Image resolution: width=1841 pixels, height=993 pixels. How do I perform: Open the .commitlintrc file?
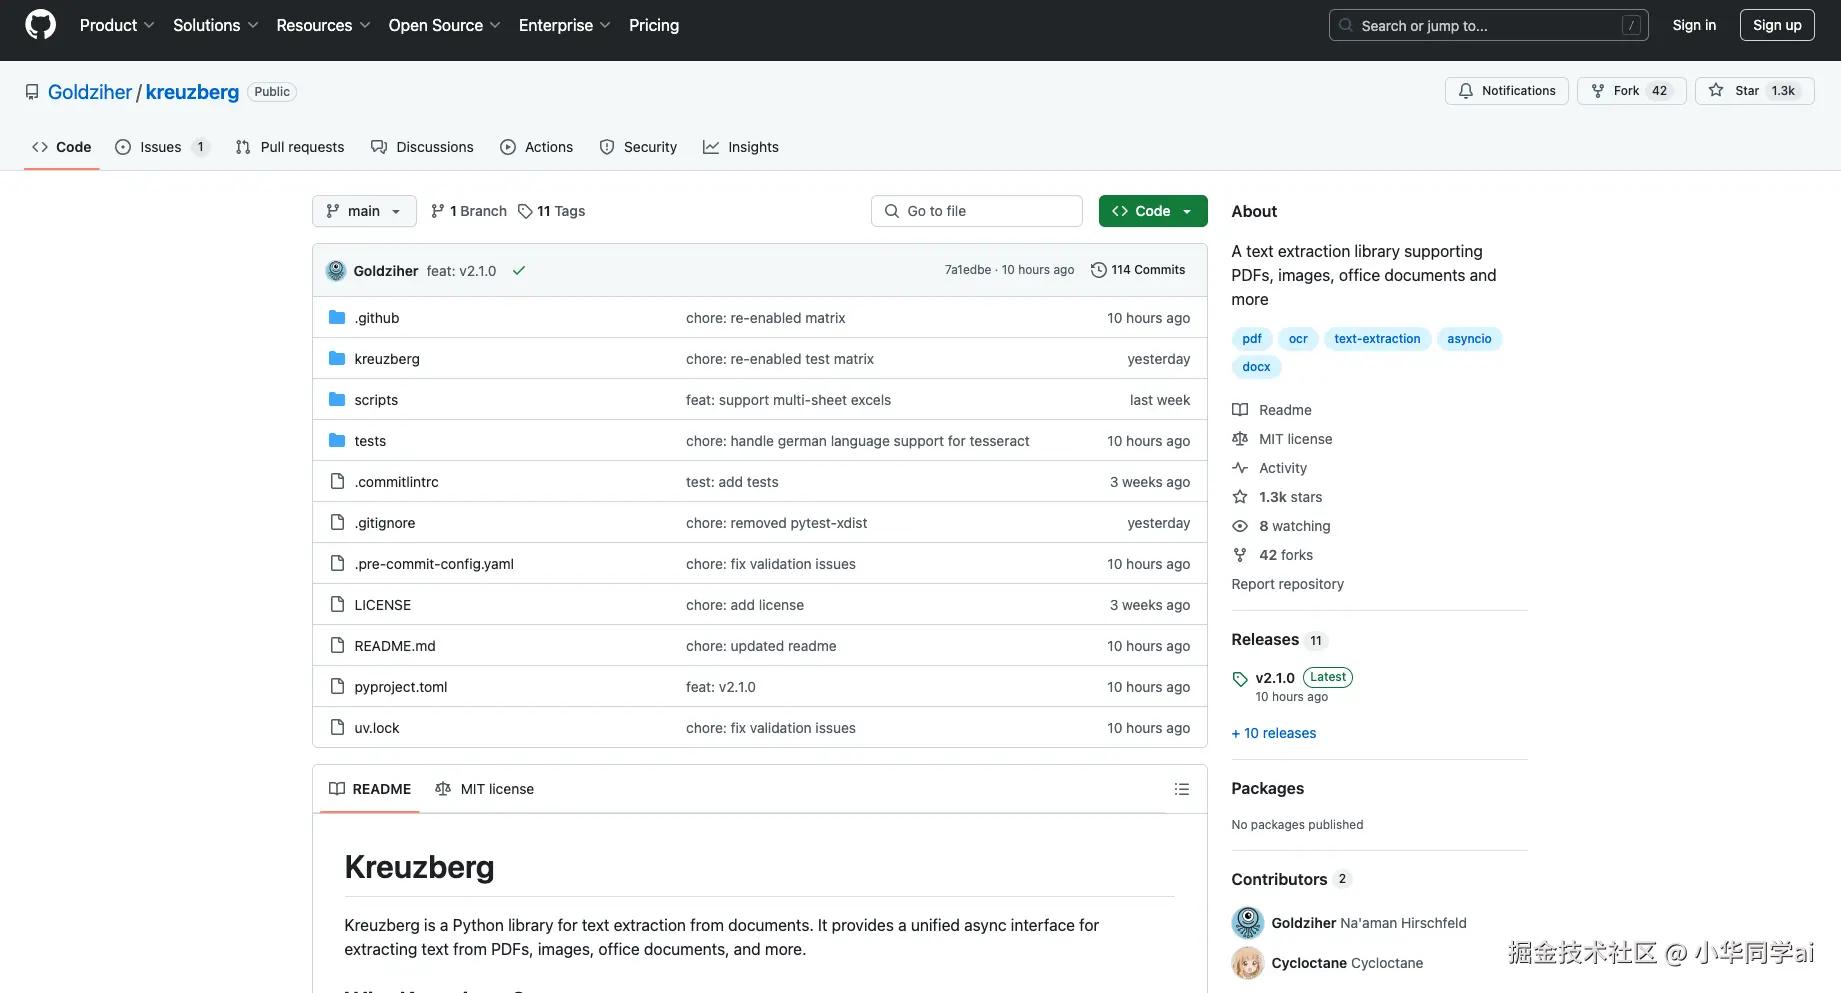click(397, 482)
